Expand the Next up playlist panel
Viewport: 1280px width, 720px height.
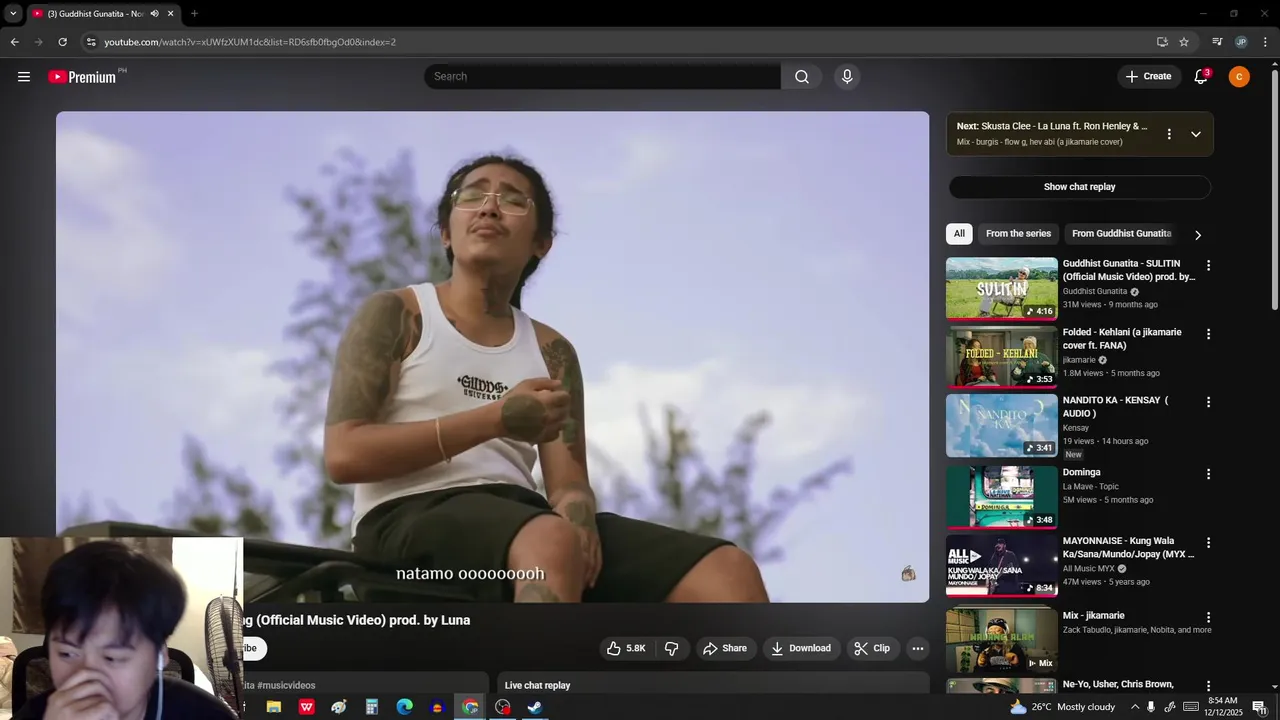tap(1196, 134)
